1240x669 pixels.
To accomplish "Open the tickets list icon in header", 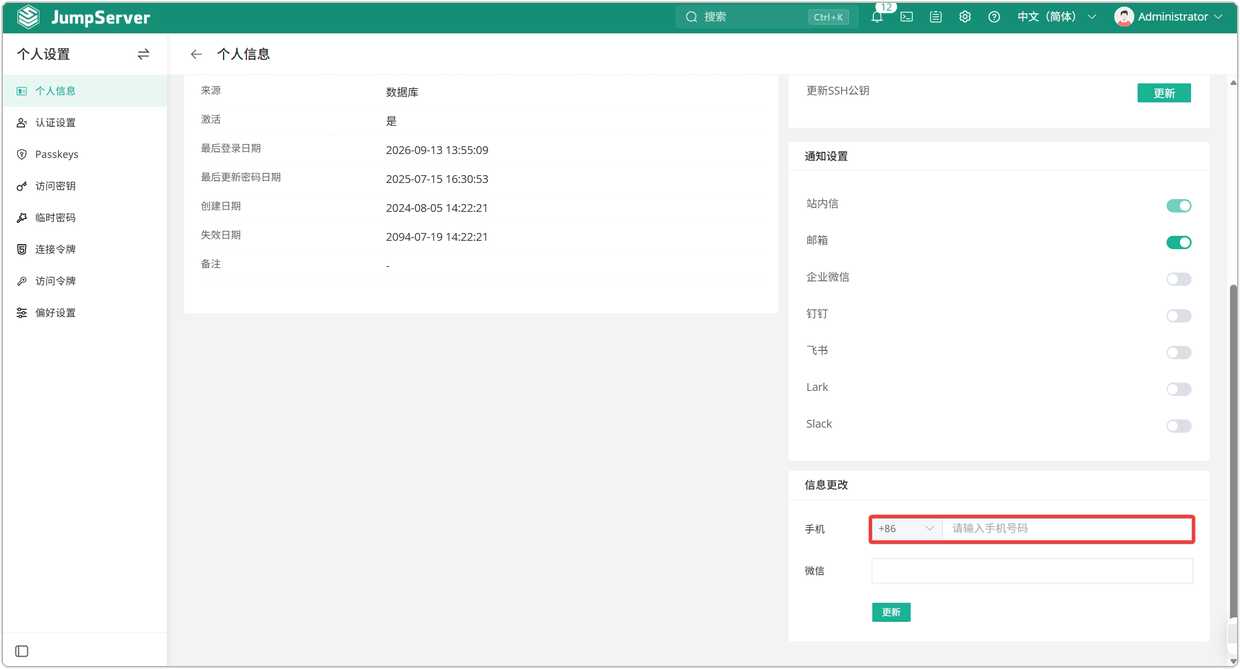I will pyautogui.click(x=935, y=17).
